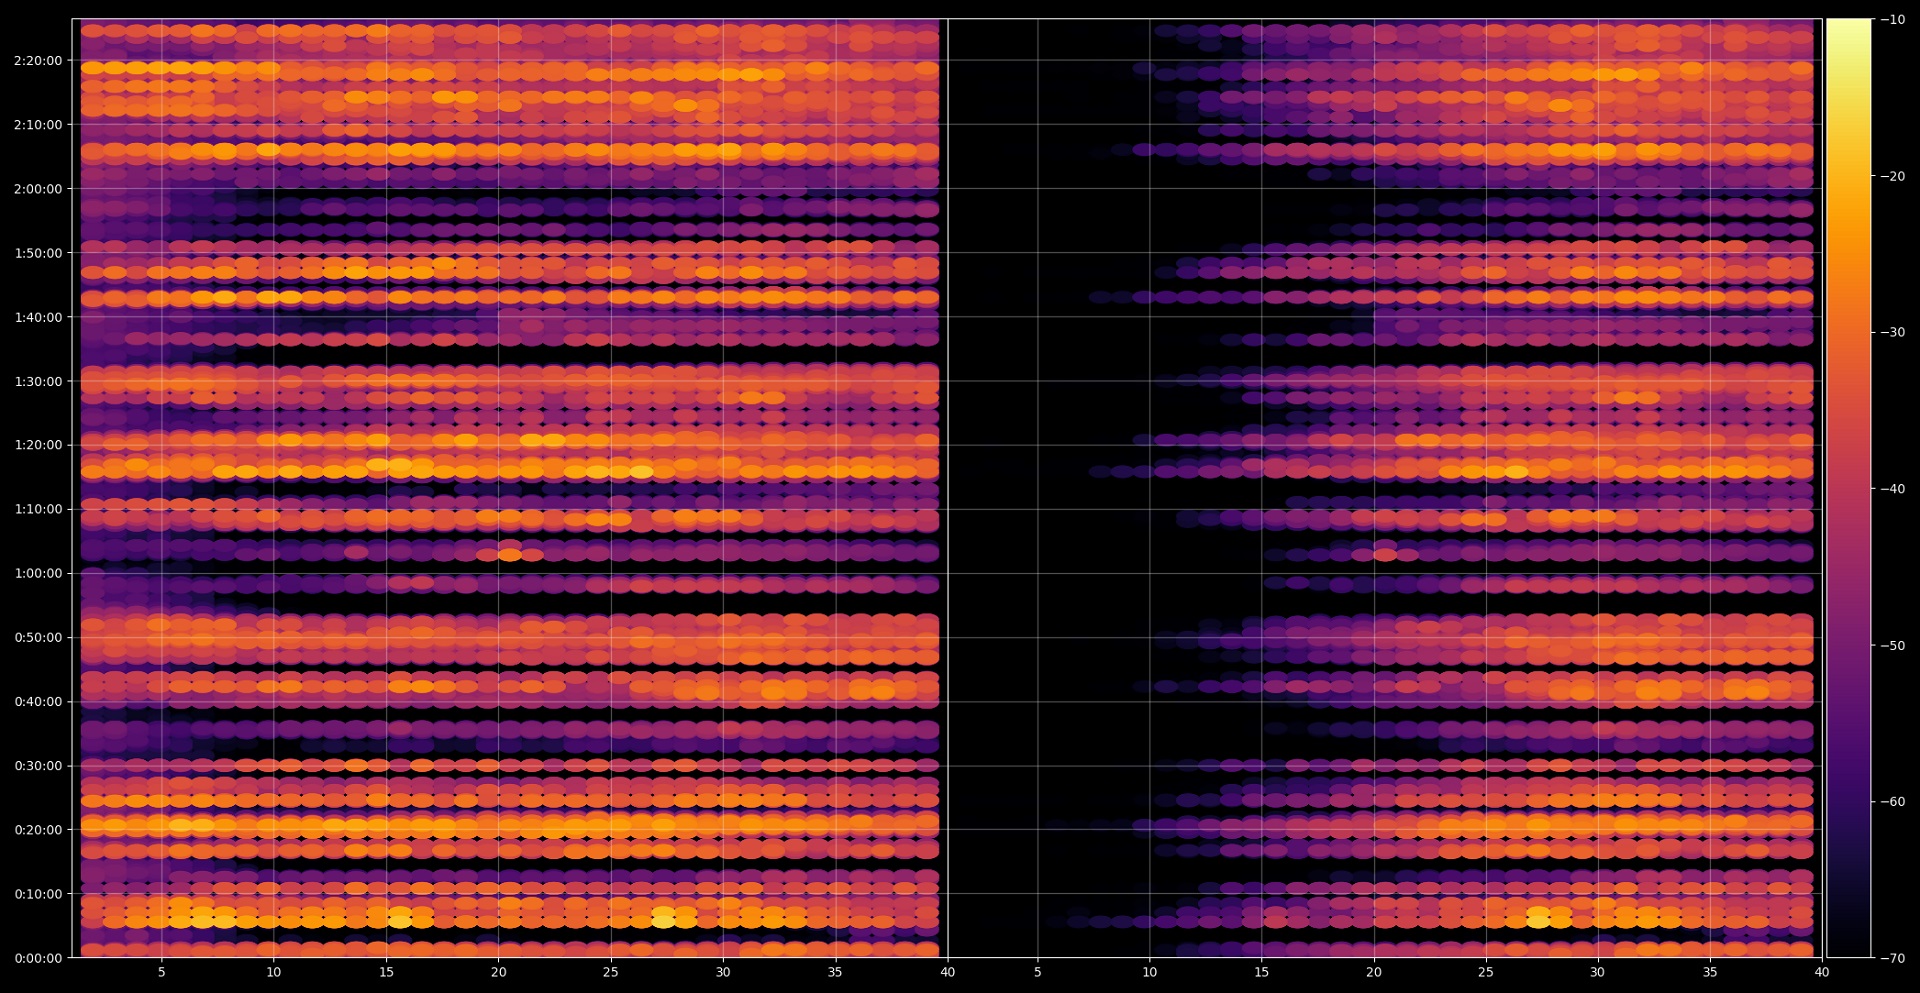Click the 0:00:00 time axis label
The width and height of the screenshot is (1920, 993).
tap(38, 958)
